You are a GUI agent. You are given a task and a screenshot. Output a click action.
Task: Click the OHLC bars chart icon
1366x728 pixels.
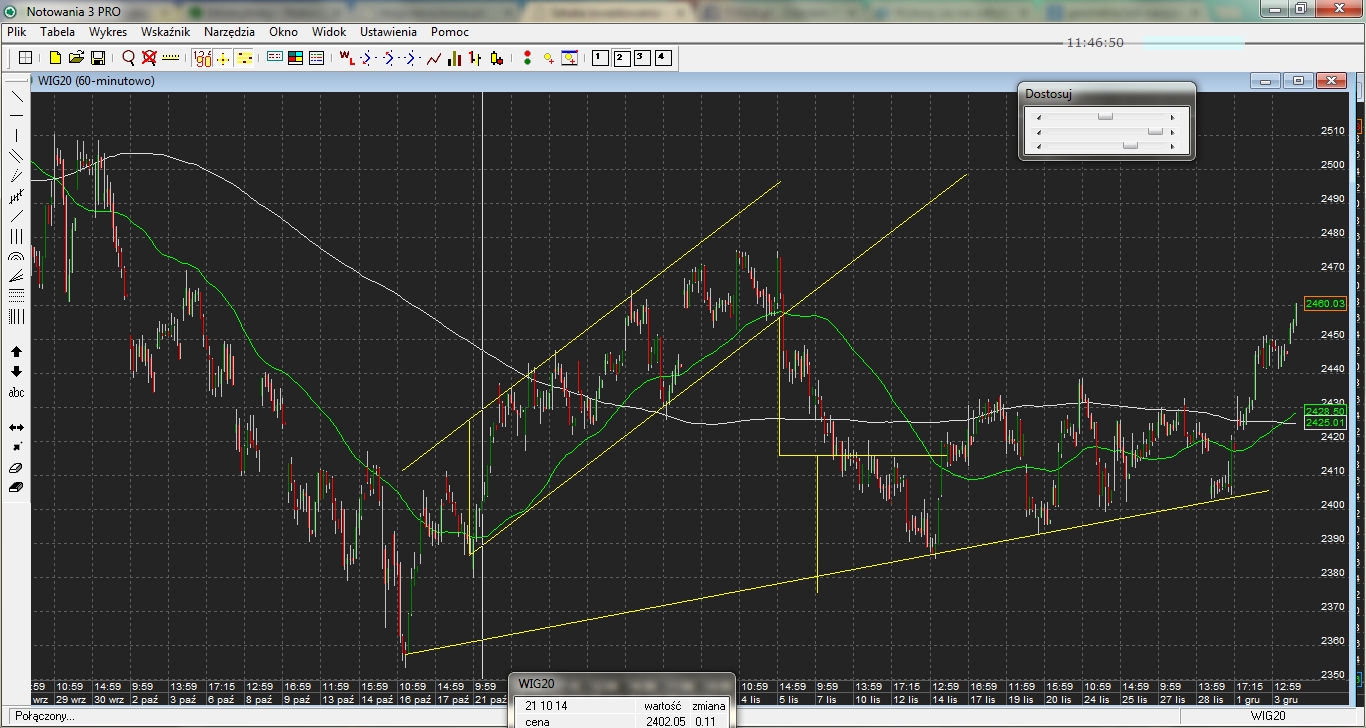coord(476,58)
